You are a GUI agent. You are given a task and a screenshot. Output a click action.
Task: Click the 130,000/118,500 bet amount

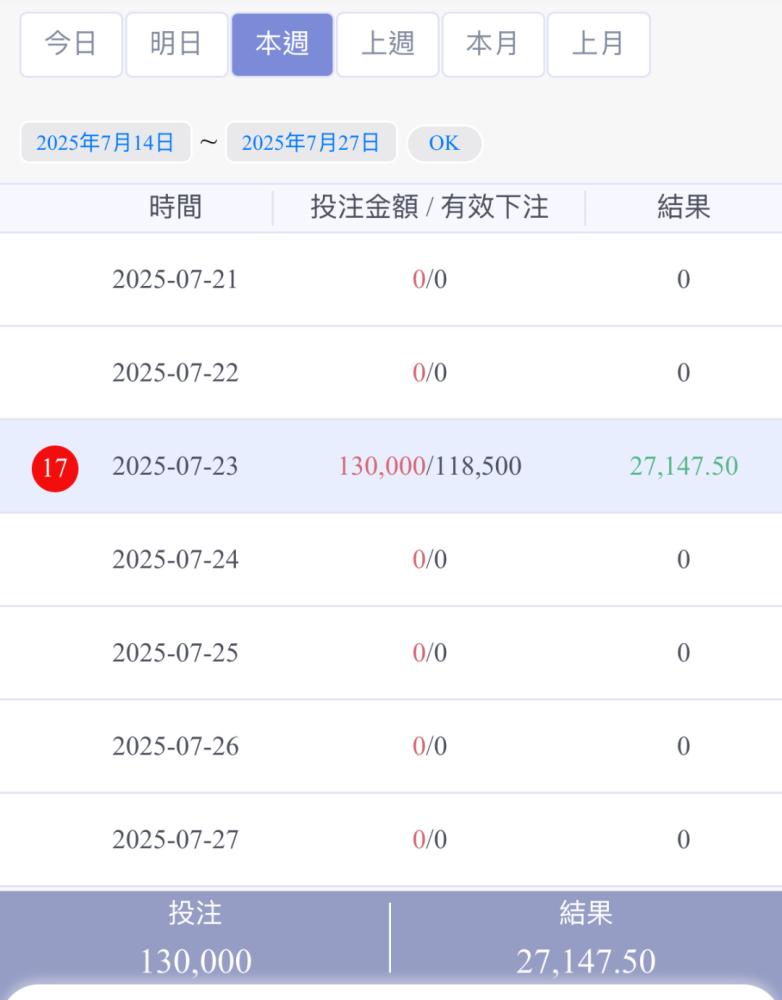click(x=429, y=466)
